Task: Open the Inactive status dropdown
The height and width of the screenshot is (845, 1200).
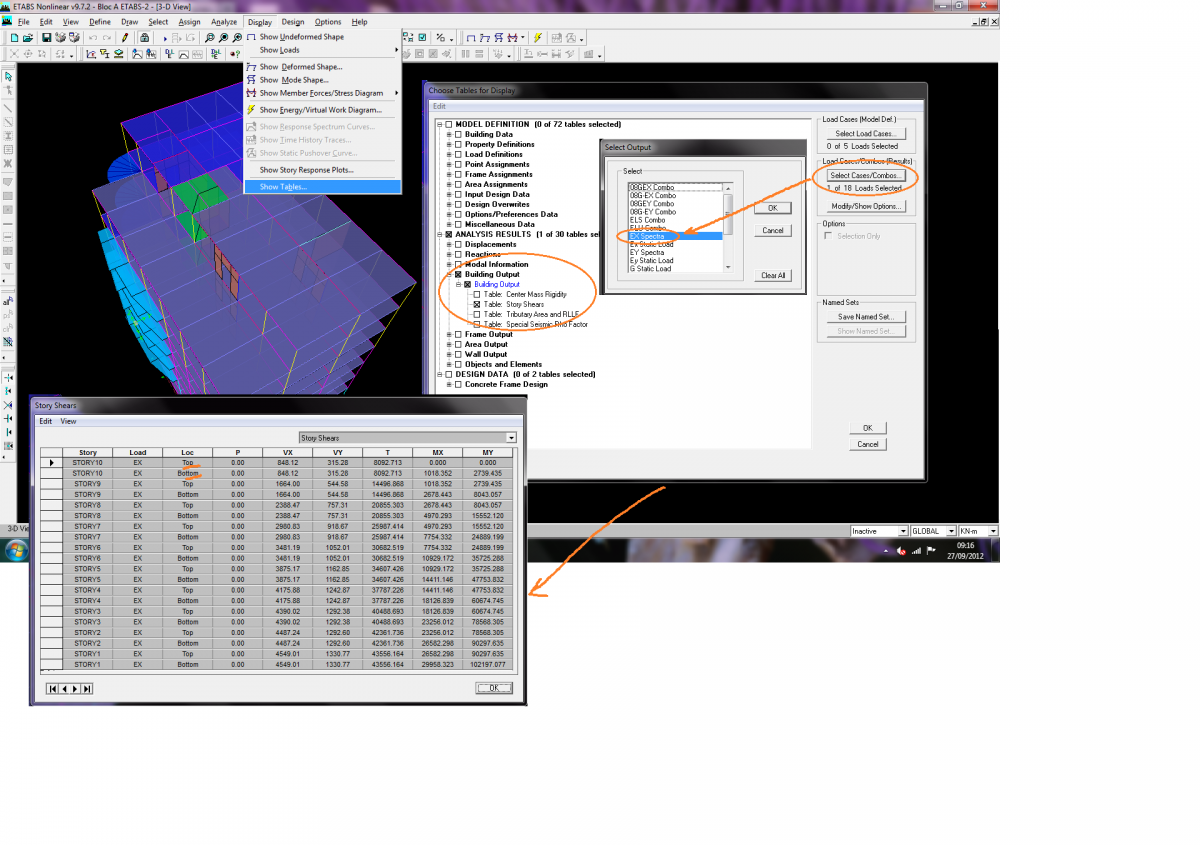Action: 904,531
